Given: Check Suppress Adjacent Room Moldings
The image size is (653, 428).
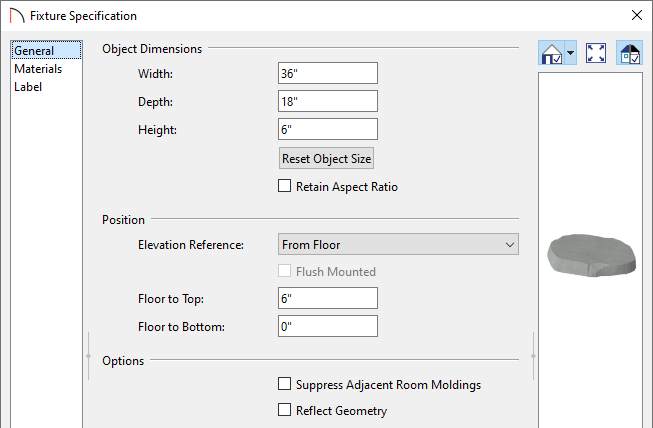Looking at the screenshot, I should 284,383.
